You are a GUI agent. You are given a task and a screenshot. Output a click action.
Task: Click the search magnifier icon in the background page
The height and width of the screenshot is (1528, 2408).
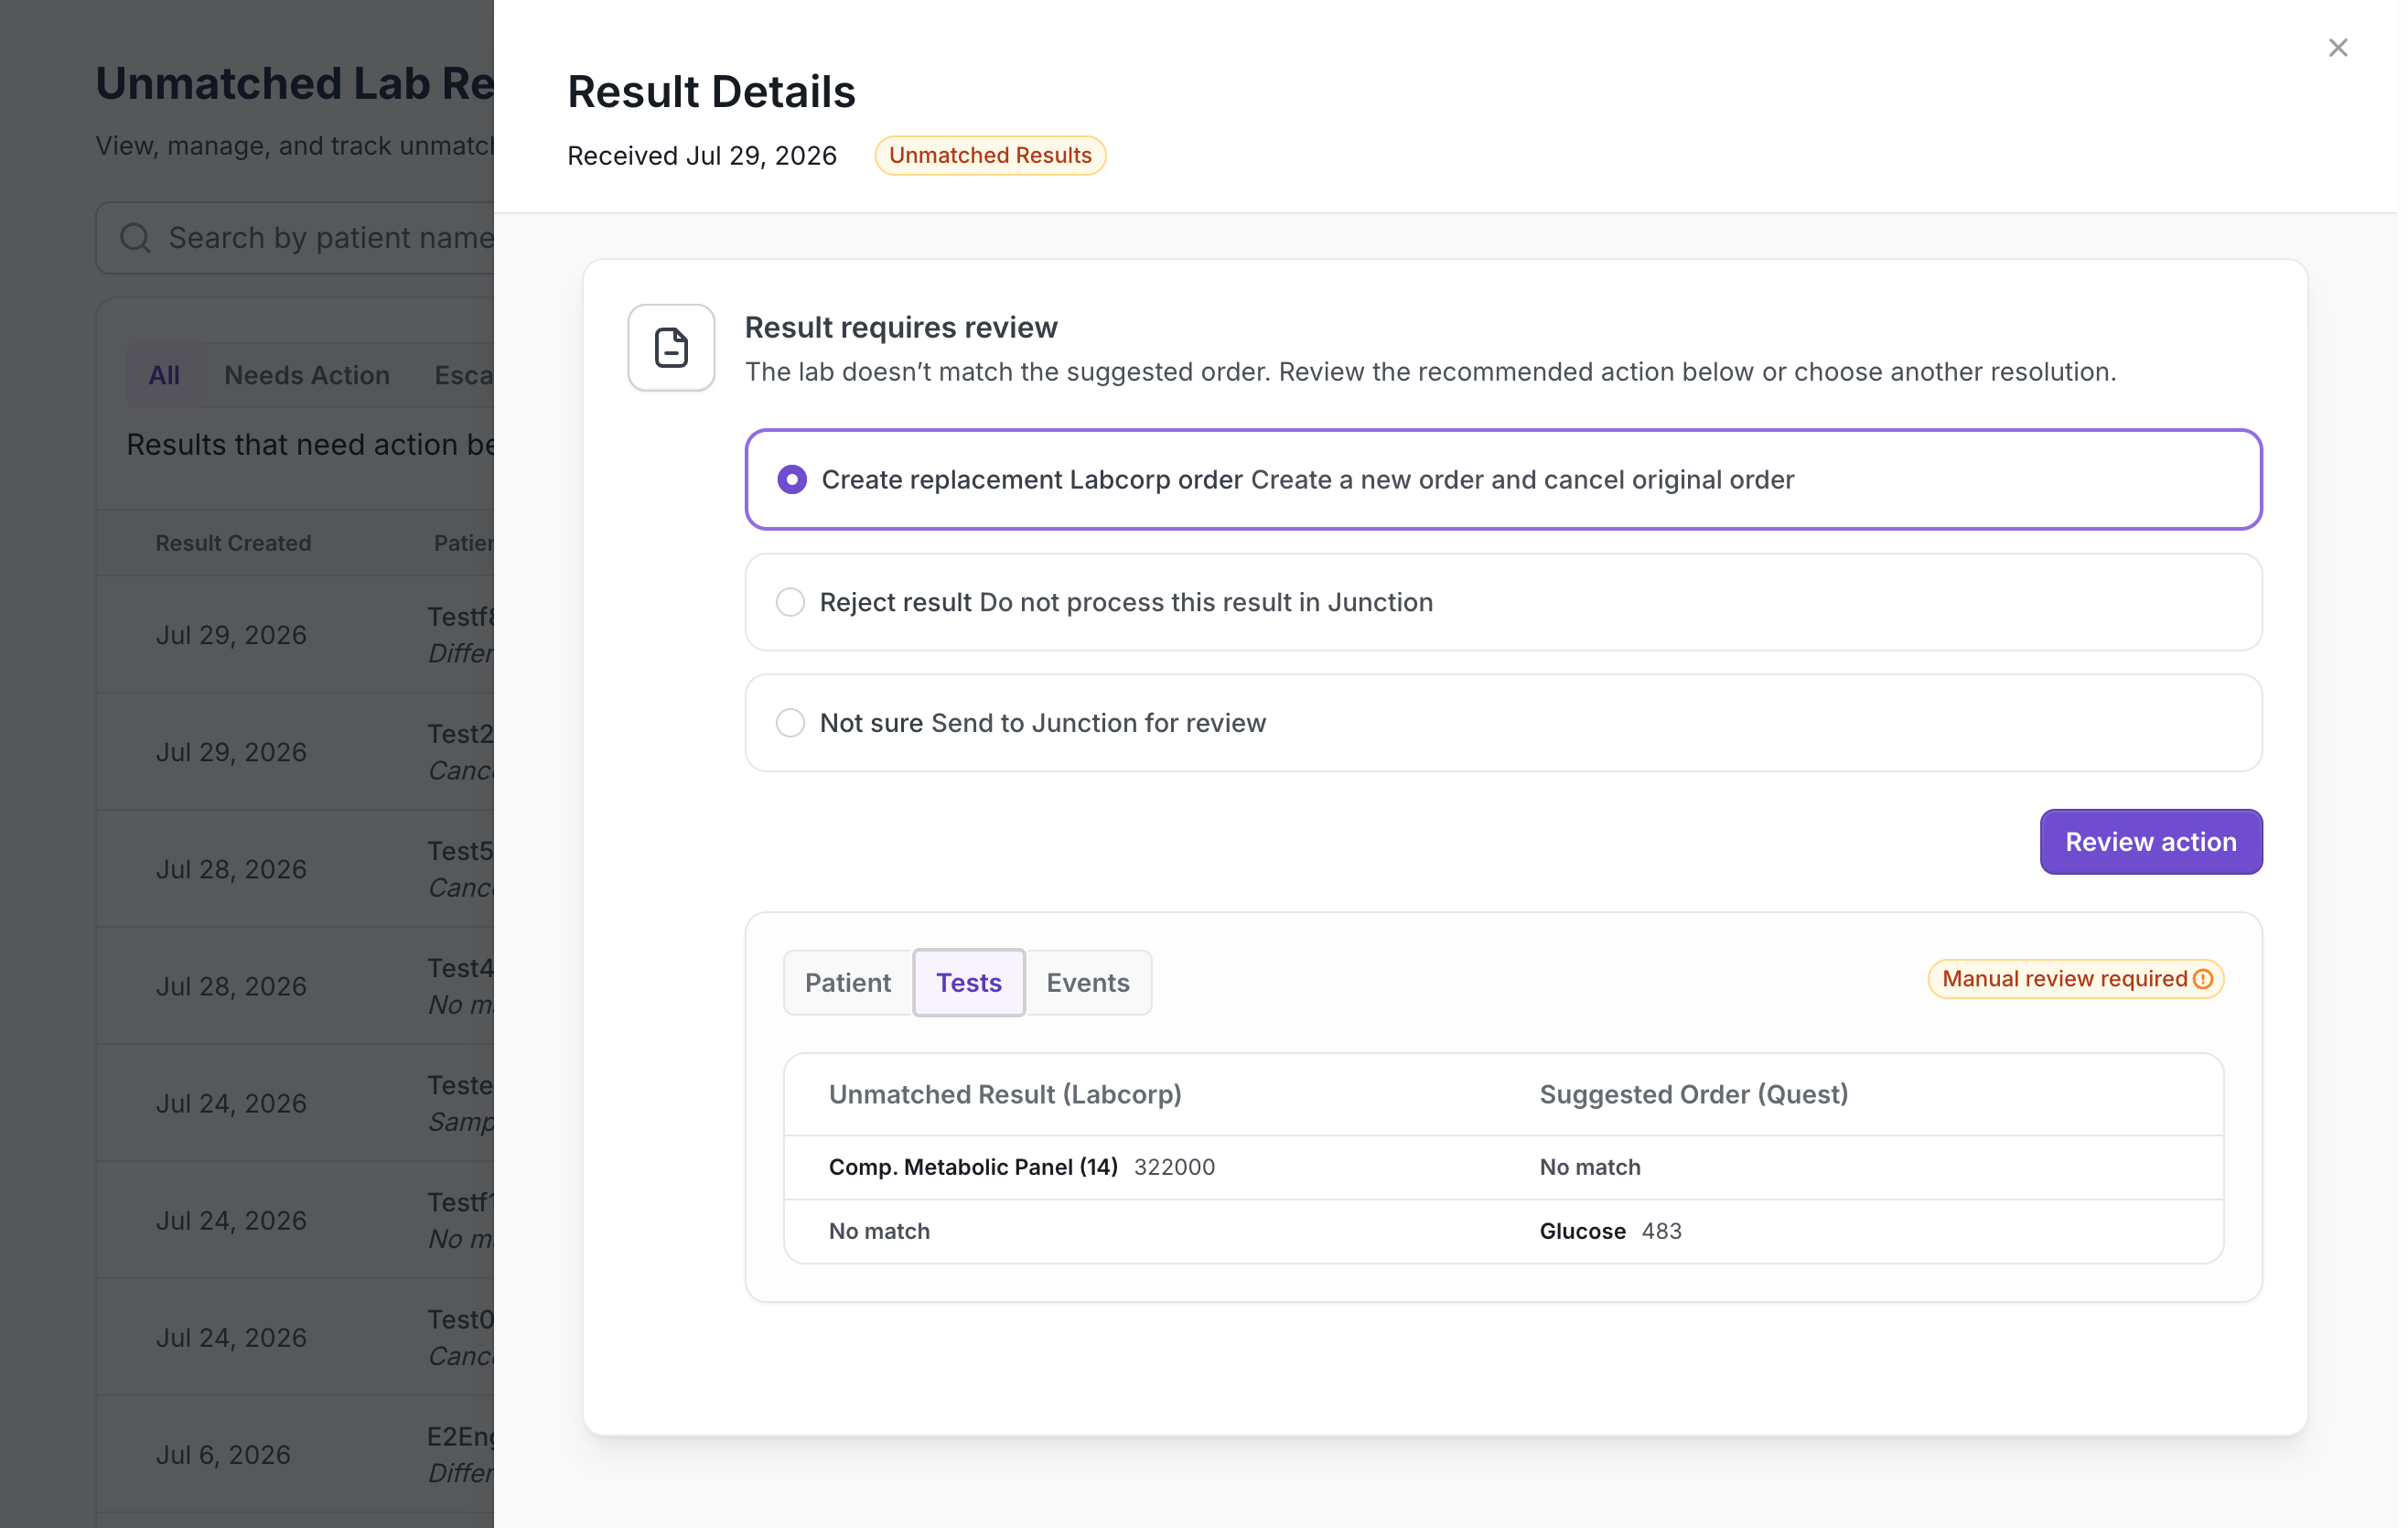135,238
